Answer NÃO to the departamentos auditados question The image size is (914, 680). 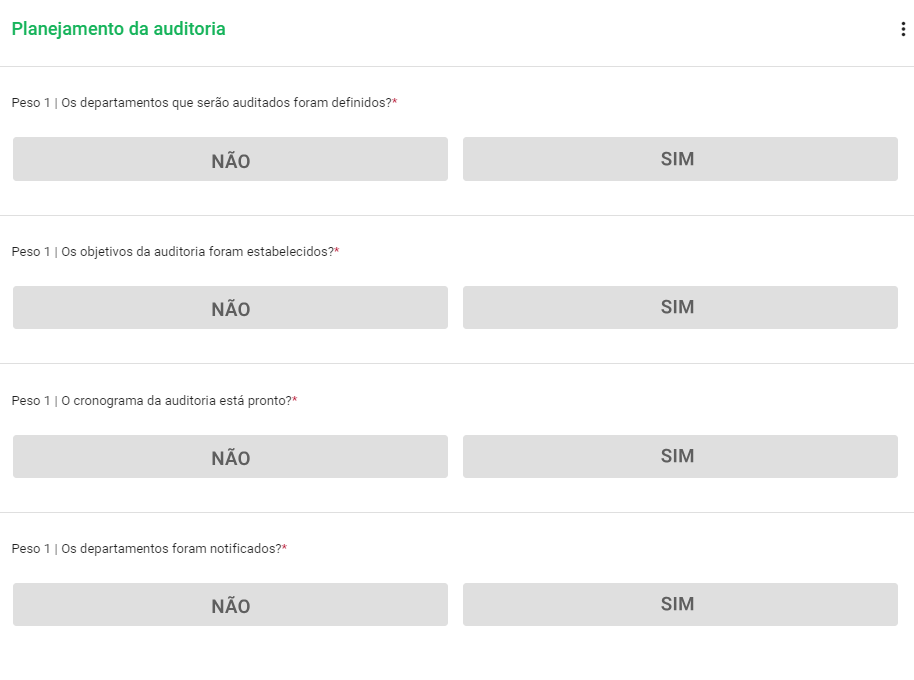point(229,158)
